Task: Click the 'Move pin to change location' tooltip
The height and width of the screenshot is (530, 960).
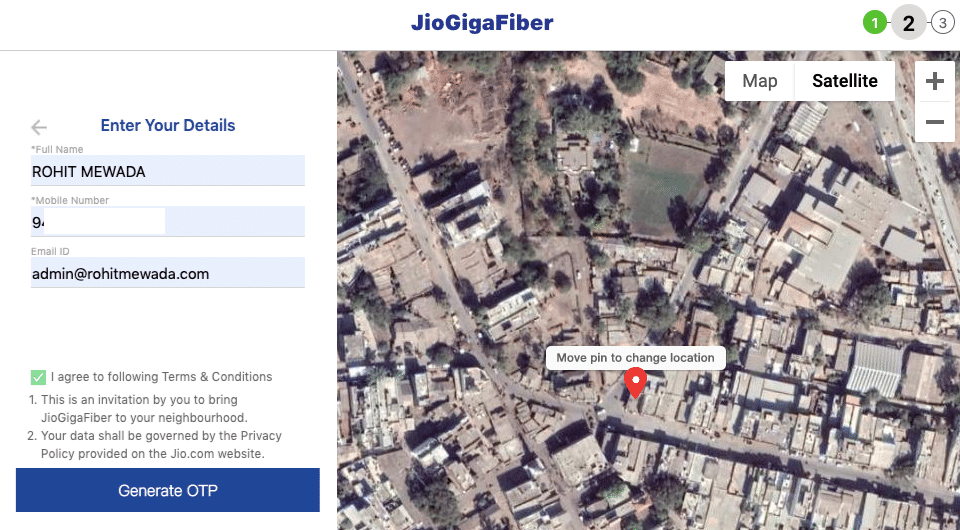Action: point(636,358)
